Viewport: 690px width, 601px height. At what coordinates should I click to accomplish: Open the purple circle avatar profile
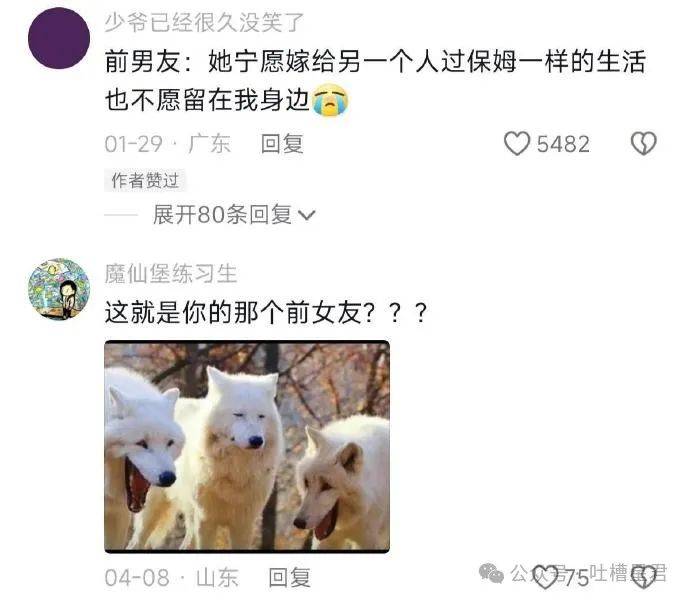pos(59,38)
